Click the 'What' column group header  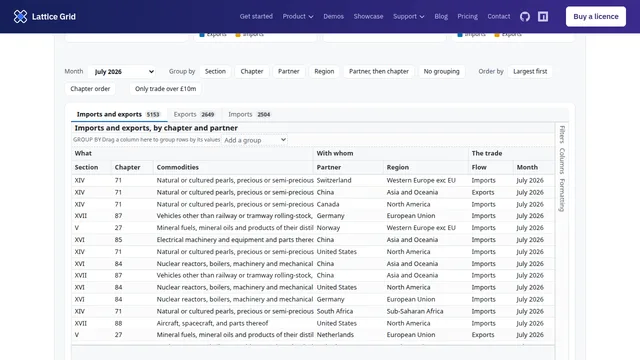192,153
